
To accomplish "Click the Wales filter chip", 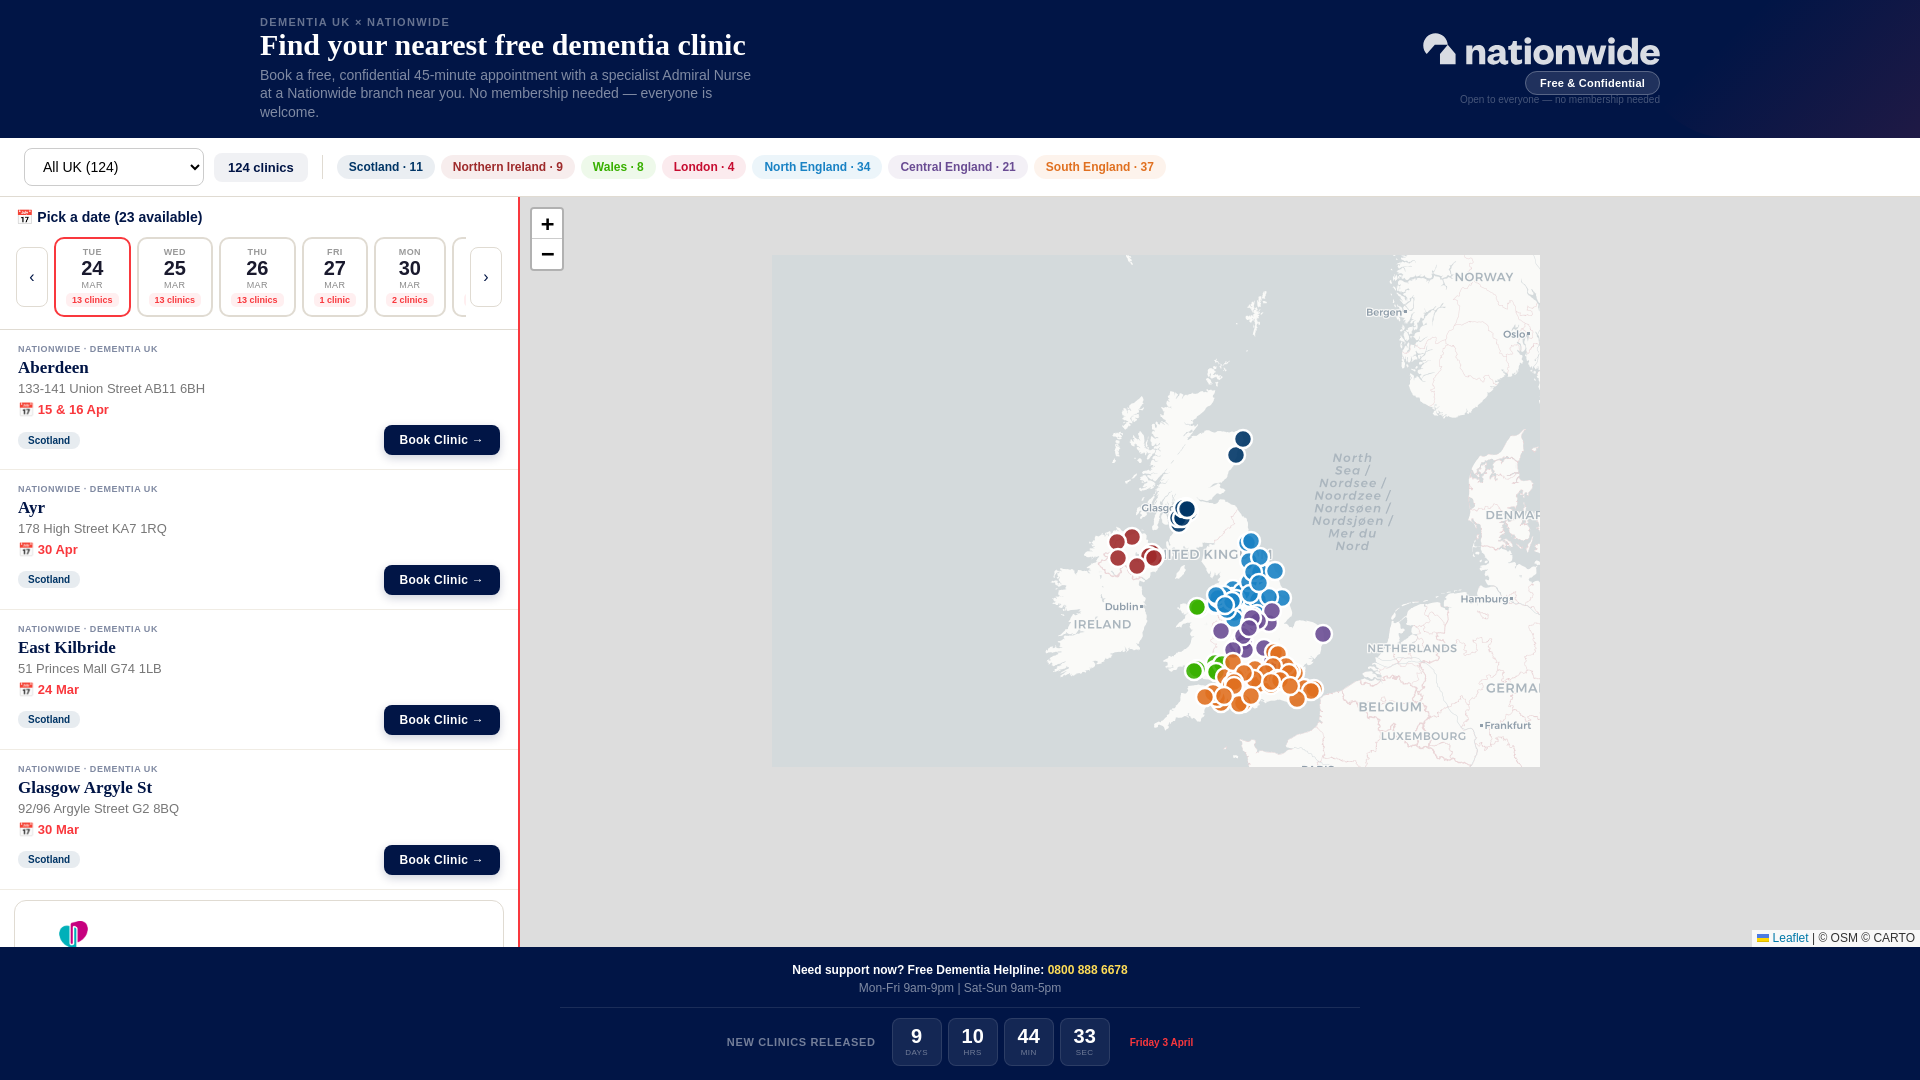I will (617, 167).
